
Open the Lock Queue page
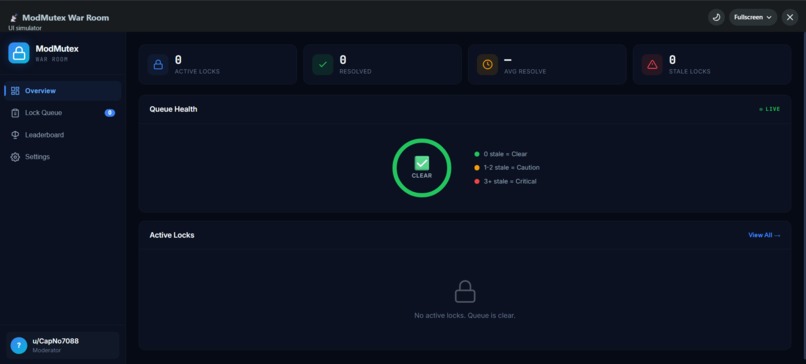coord(63,113)
